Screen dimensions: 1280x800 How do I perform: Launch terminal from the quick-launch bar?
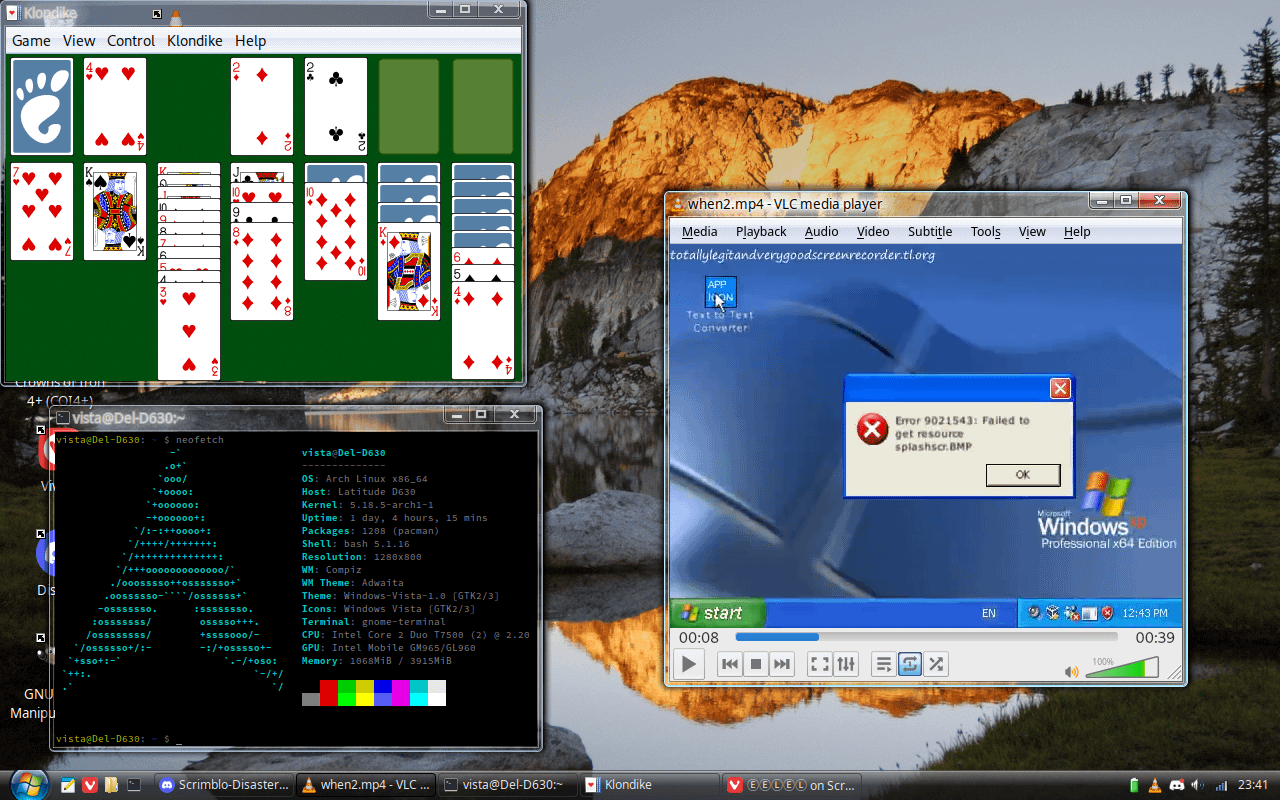pos(134,785)
